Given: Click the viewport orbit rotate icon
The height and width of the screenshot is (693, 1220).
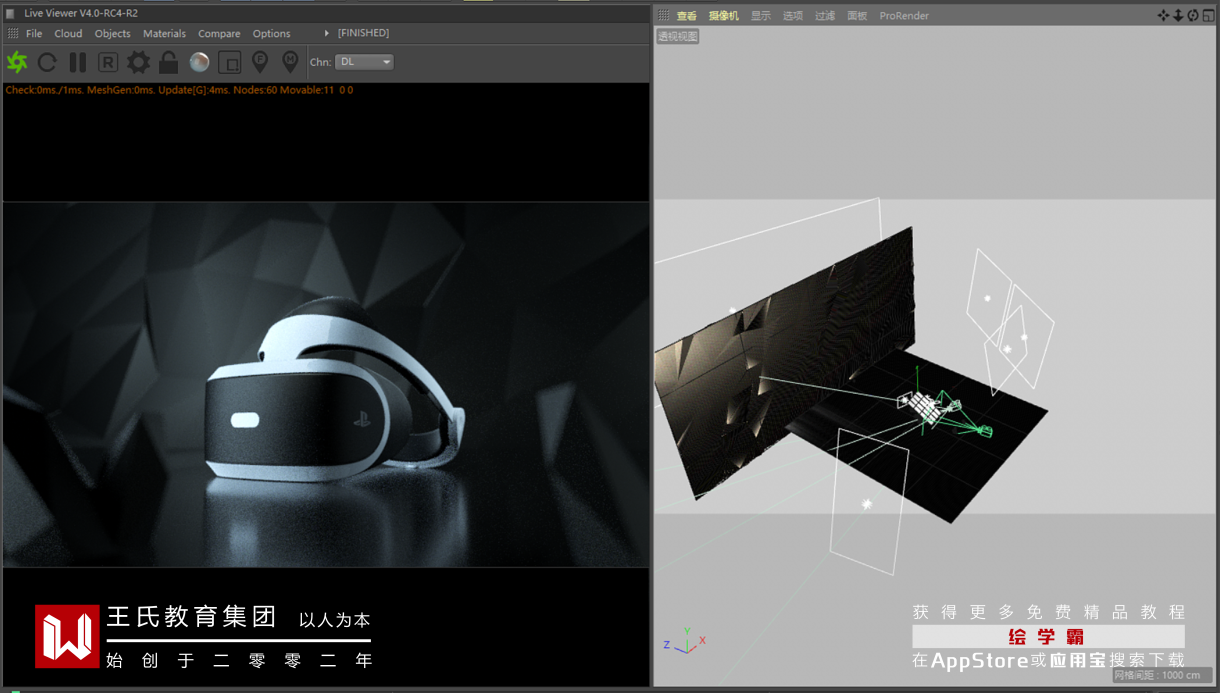Looking at the screenshot, I should 1193,15.
